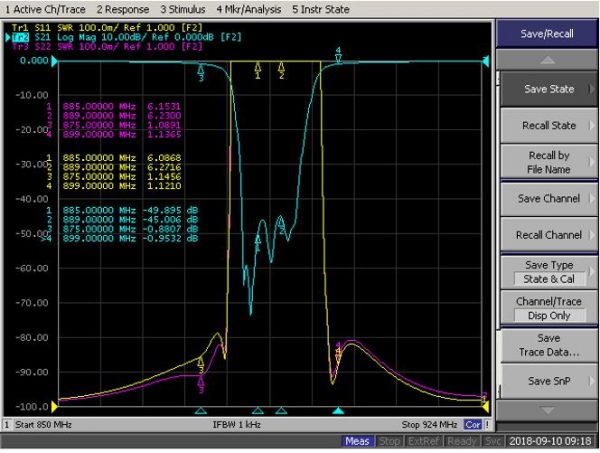
Task: Click the softkey panel scrollbar
Action: pos(498,233)
